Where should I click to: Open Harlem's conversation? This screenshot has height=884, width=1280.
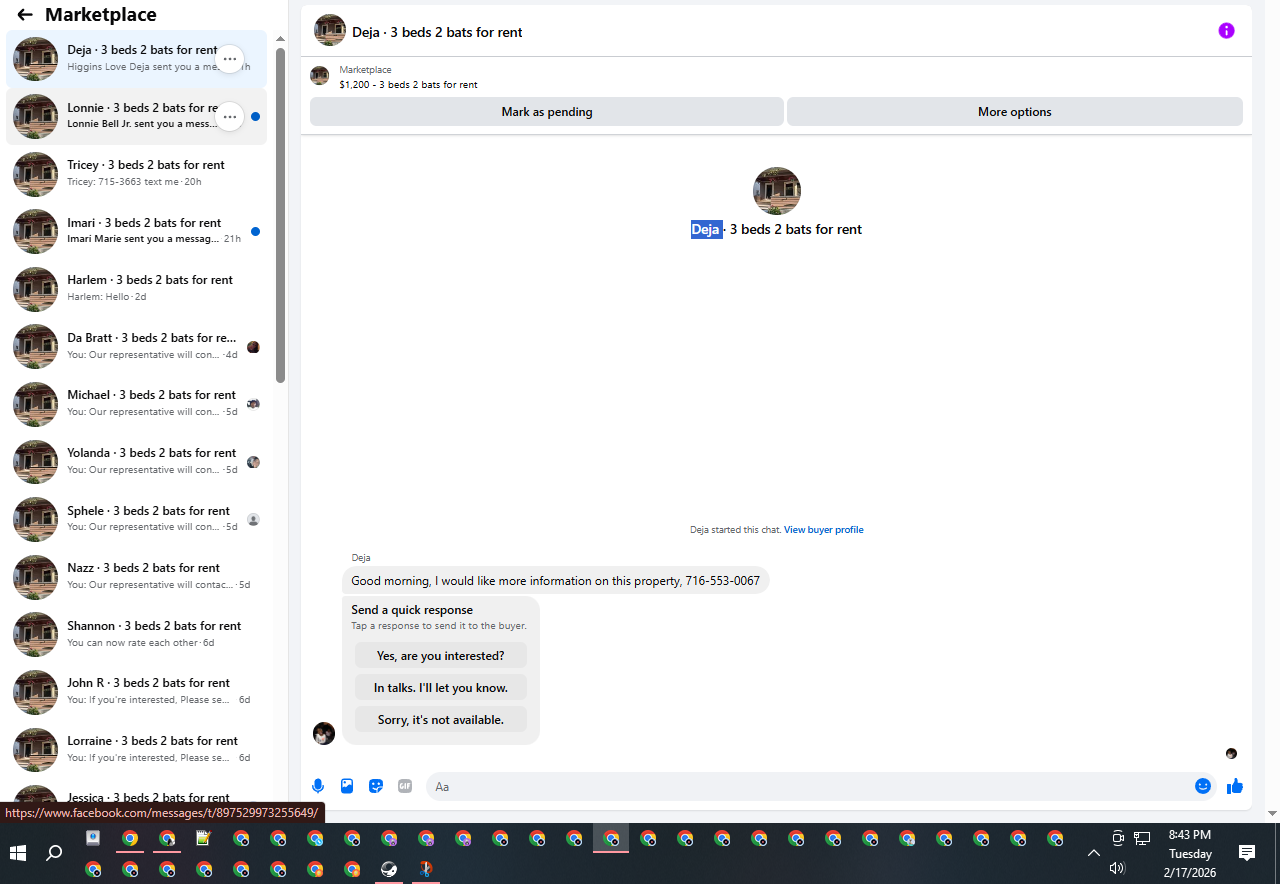tap(136, 289)
